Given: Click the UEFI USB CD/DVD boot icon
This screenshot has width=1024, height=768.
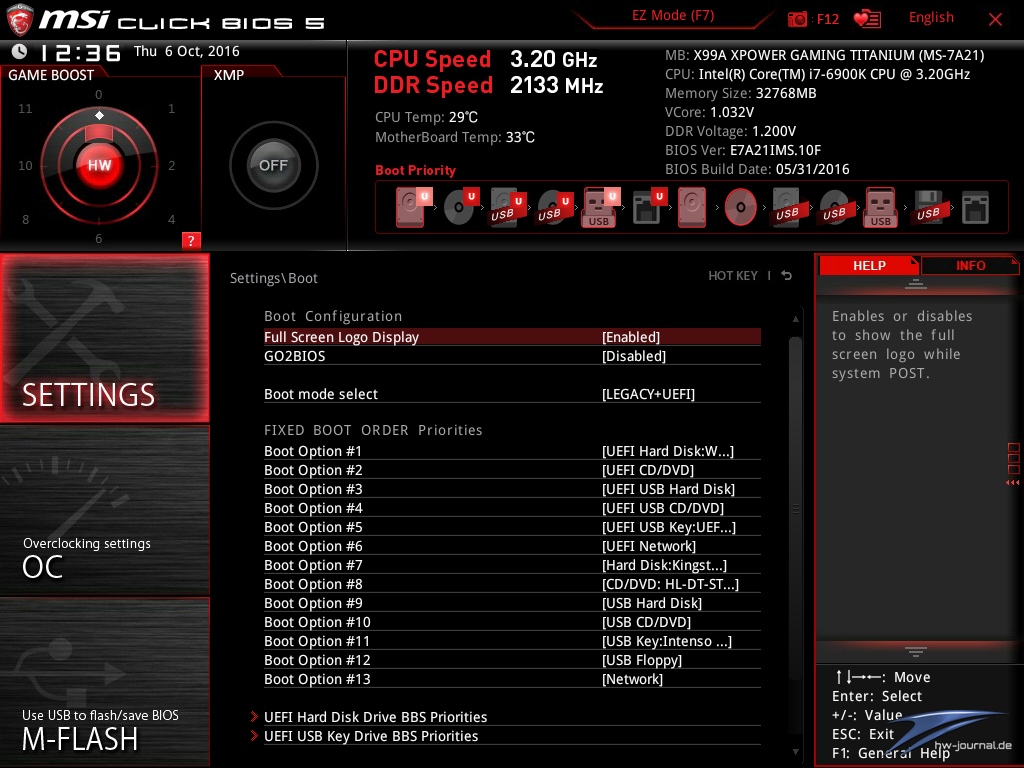Looking at the screenshot, I should tap(554, 207).
